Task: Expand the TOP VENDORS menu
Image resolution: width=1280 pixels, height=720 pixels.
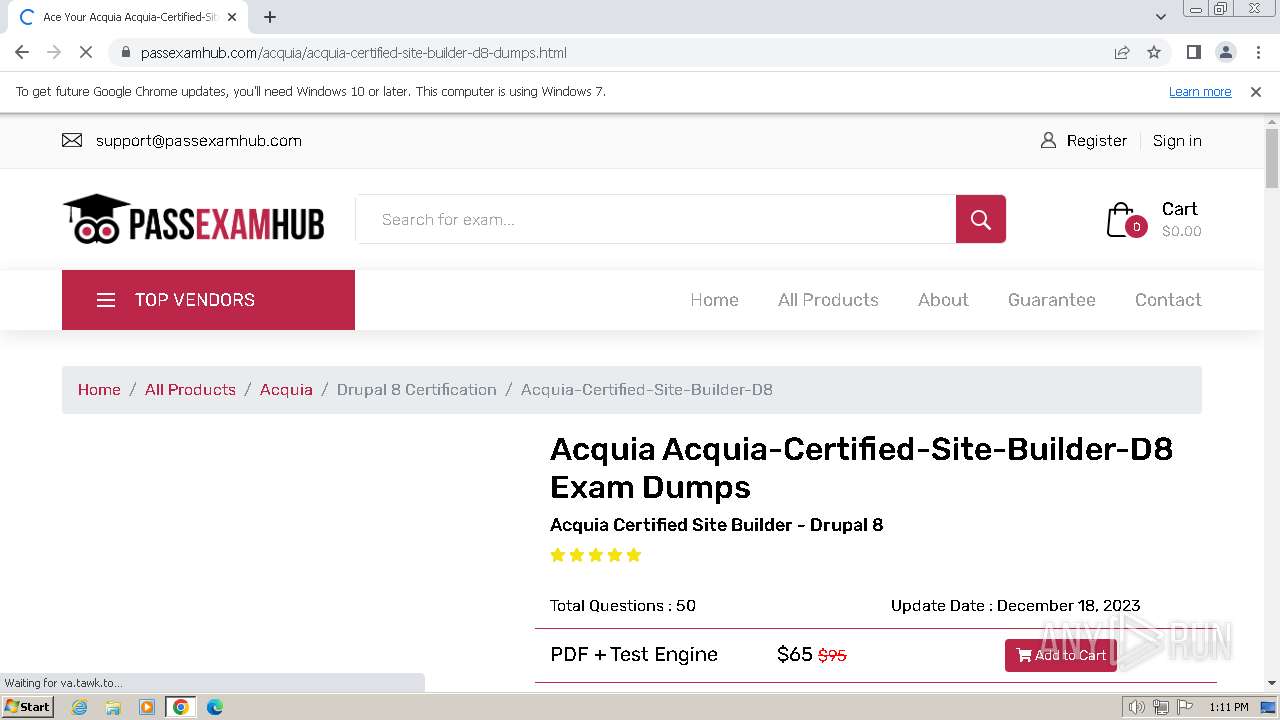Action: pos(208,300)
